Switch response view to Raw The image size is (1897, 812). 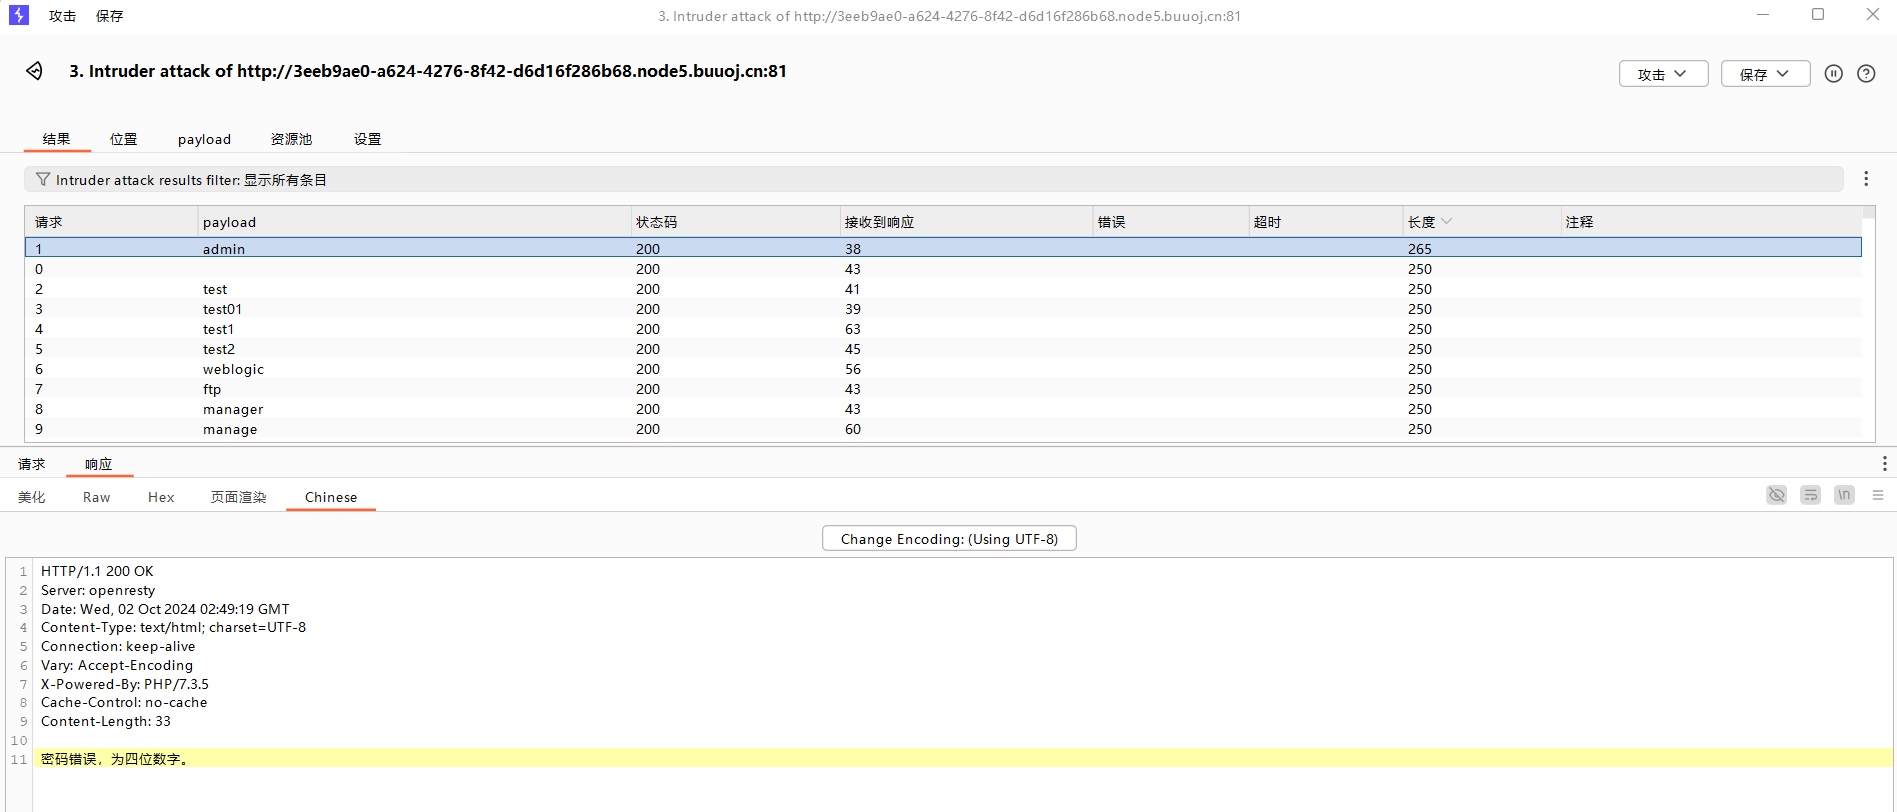pyautogui.click(x=97, y=497)
